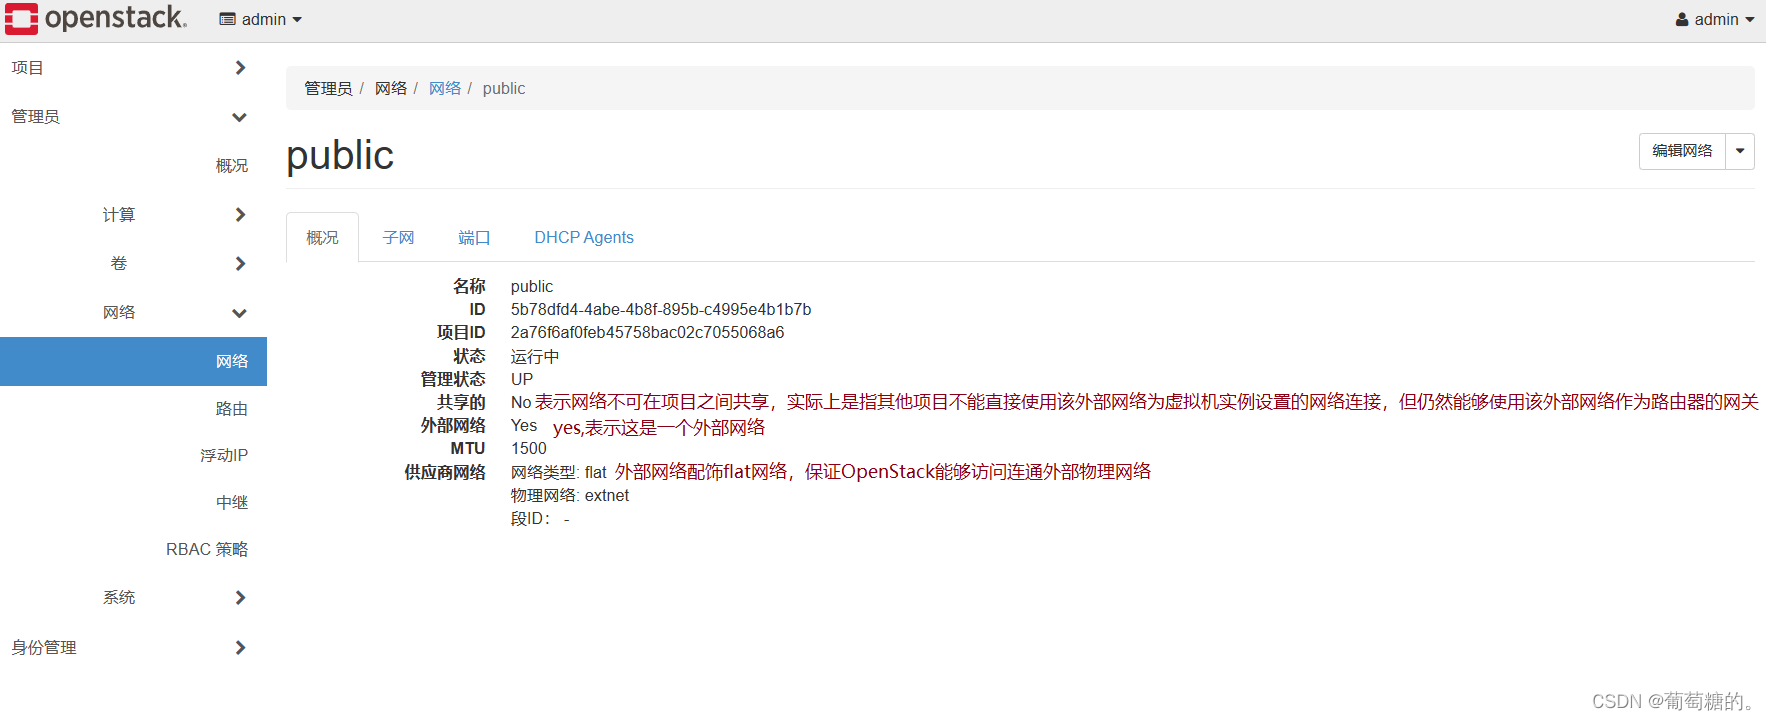The image size is (1766, 720).
Task: Click the 段ID: - text
Action: [x=540, y=519]
